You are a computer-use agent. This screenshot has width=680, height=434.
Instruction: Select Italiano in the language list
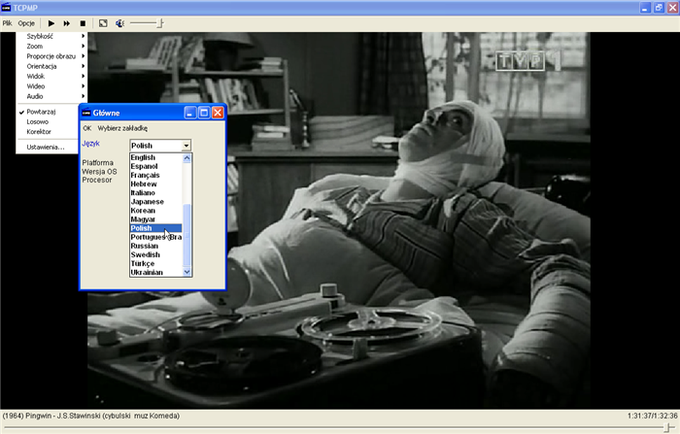(156, 193)
